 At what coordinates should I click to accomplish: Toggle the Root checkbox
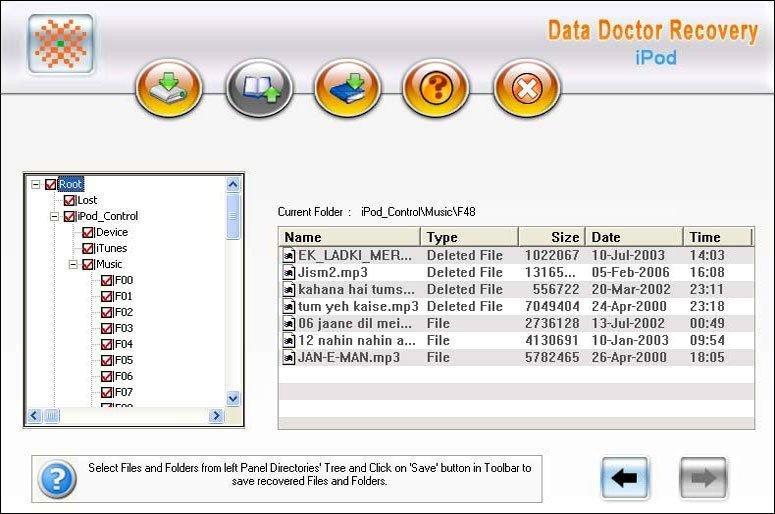(x=50, y=184)
